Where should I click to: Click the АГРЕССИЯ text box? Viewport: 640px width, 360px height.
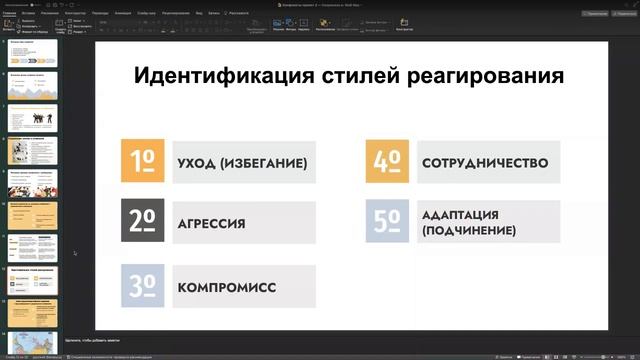point(244,223)
